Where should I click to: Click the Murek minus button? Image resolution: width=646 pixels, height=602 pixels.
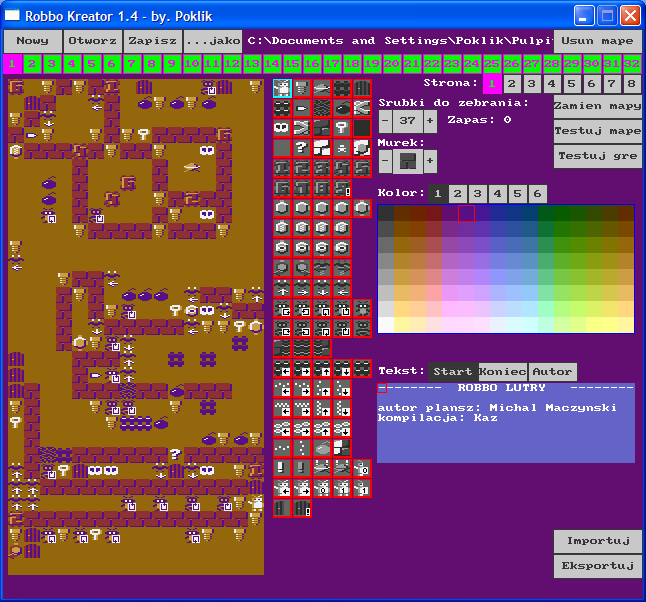pos(385,161)
